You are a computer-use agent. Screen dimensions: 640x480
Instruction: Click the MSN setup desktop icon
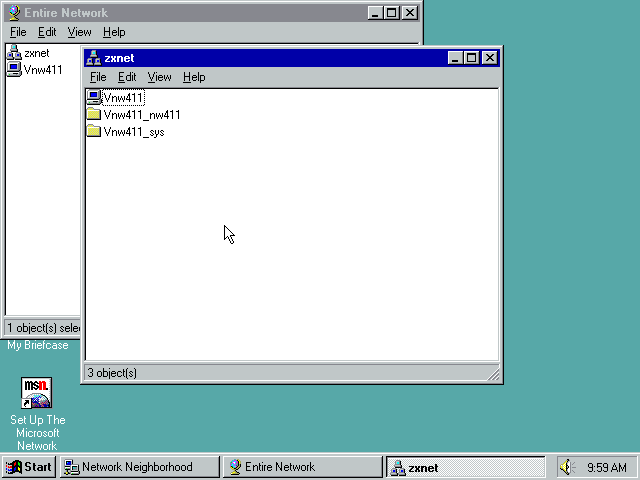tap(36, 393)
